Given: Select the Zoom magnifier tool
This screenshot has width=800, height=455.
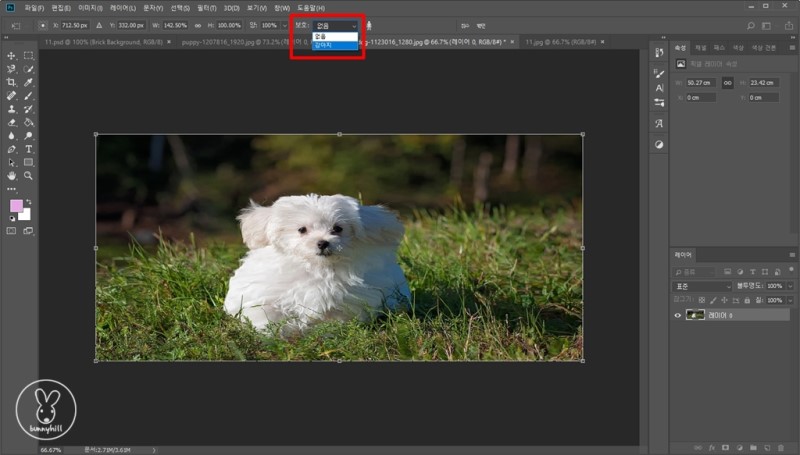Looking at the screenshot, I should click(29, 175).
